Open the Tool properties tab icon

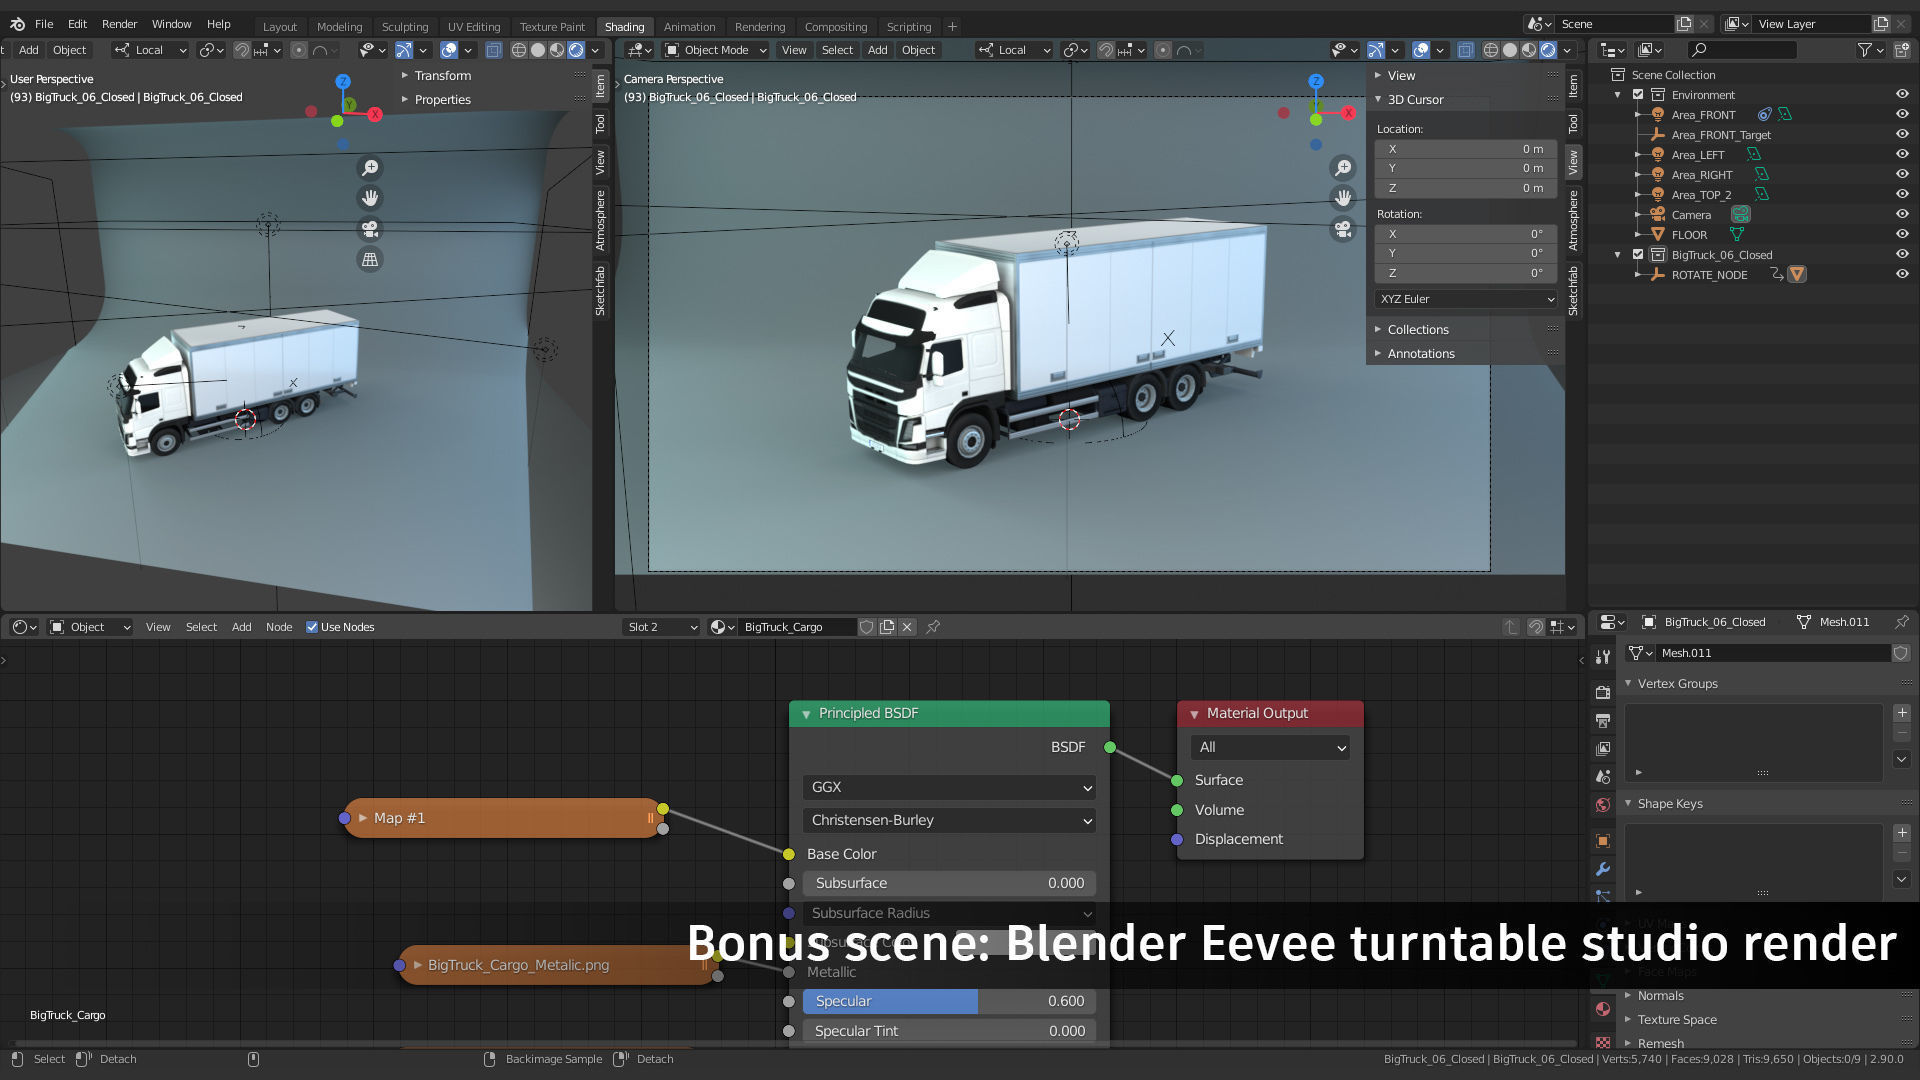click(x=1603, y=657)
